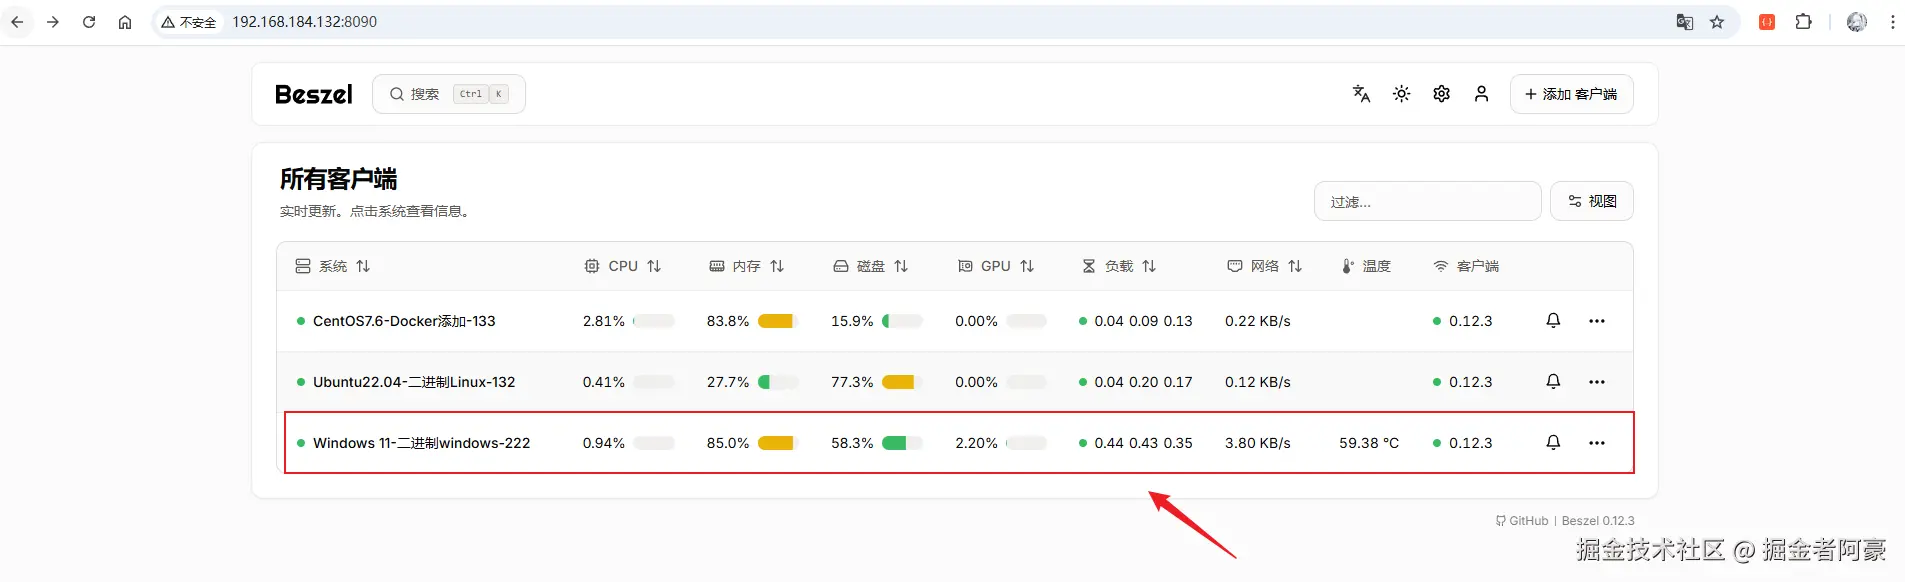Sort table by 磁盘 column
Viewport: 1905px width, 582px height.
[871, 266]
